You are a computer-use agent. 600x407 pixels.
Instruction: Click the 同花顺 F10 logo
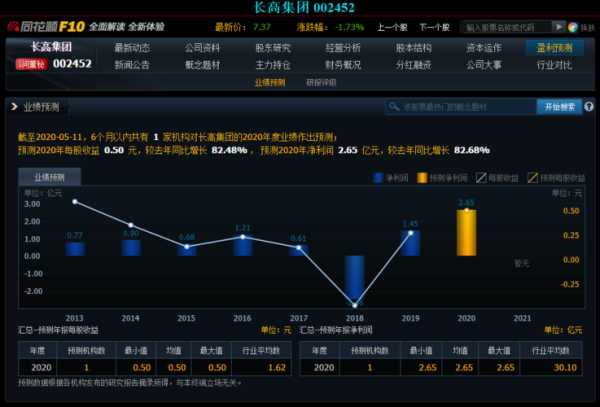45,26
